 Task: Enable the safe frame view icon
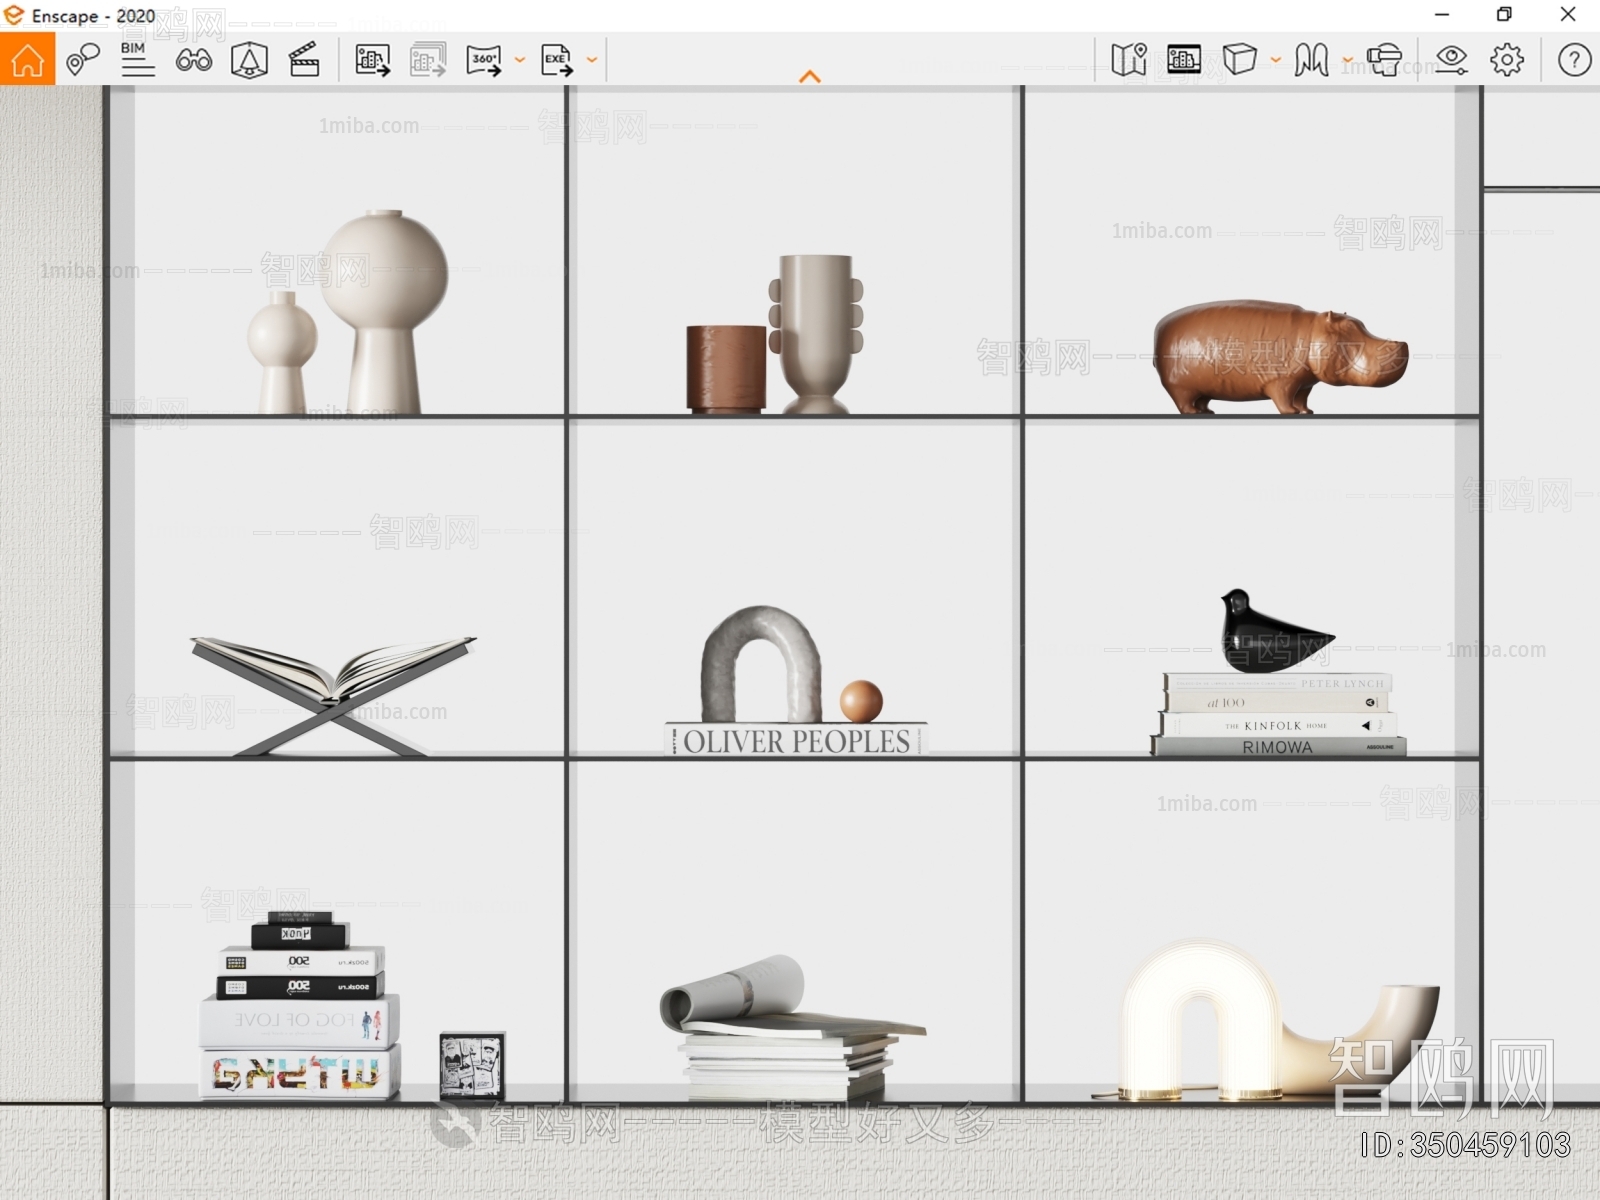(x=249, y=60)
